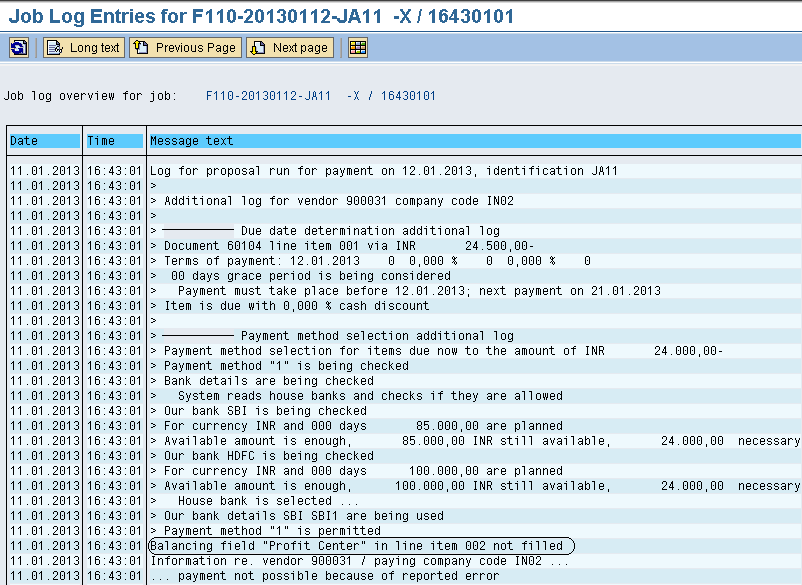Viewport: 802px width, 585px height.
Task: Click the Next page button
Action: pyautogui.click(x=289, y=47)
